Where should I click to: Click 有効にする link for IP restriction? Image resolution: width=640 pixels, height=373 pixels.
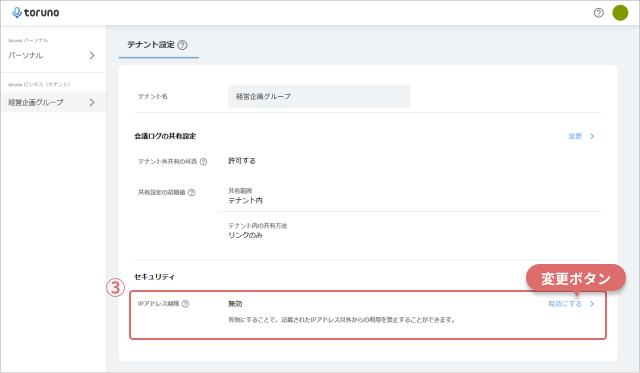(x=564, y=304)
